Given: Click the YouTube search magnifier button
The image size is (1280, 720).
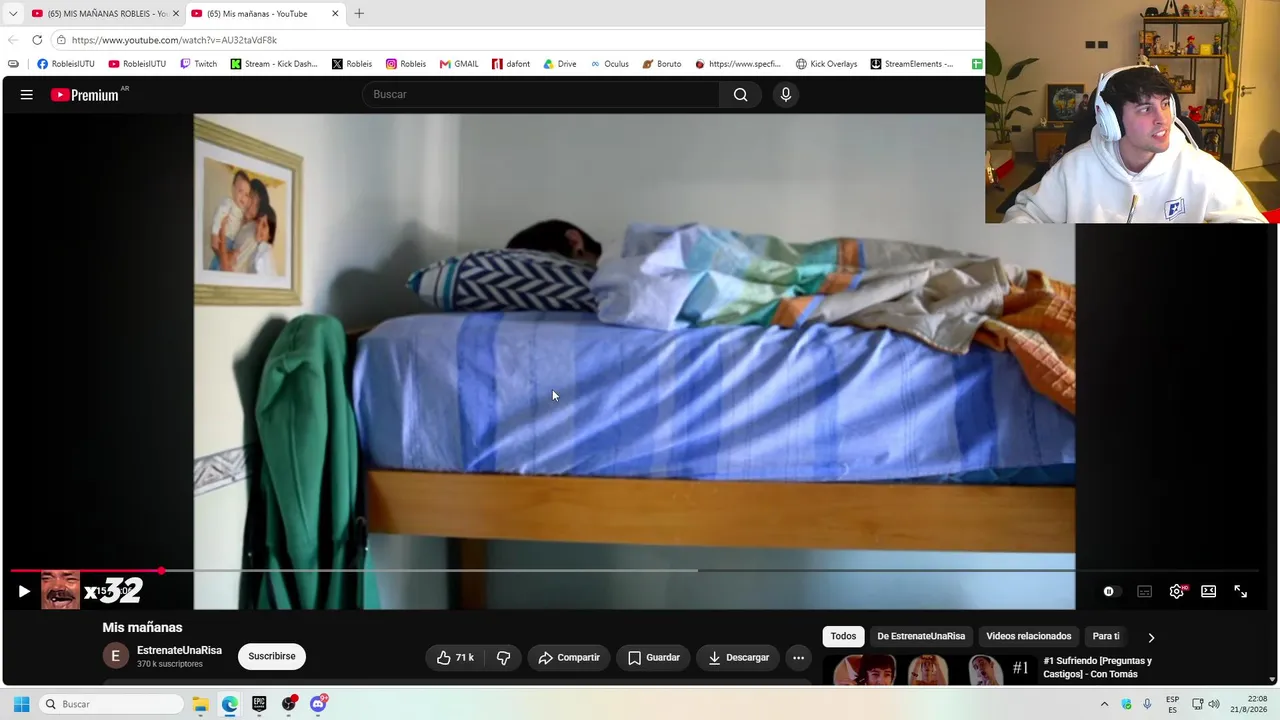Looking at the screenshot, I should click(x=740, y=95).
